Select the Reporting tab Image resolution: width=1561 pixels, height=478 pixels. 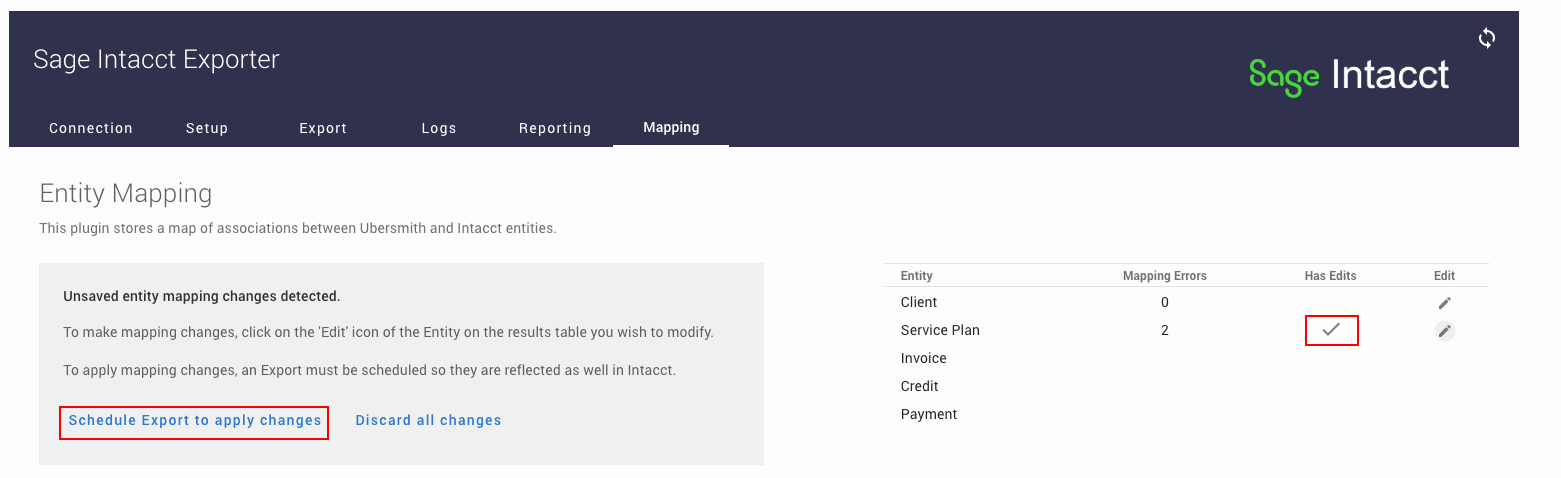(555, 128)
